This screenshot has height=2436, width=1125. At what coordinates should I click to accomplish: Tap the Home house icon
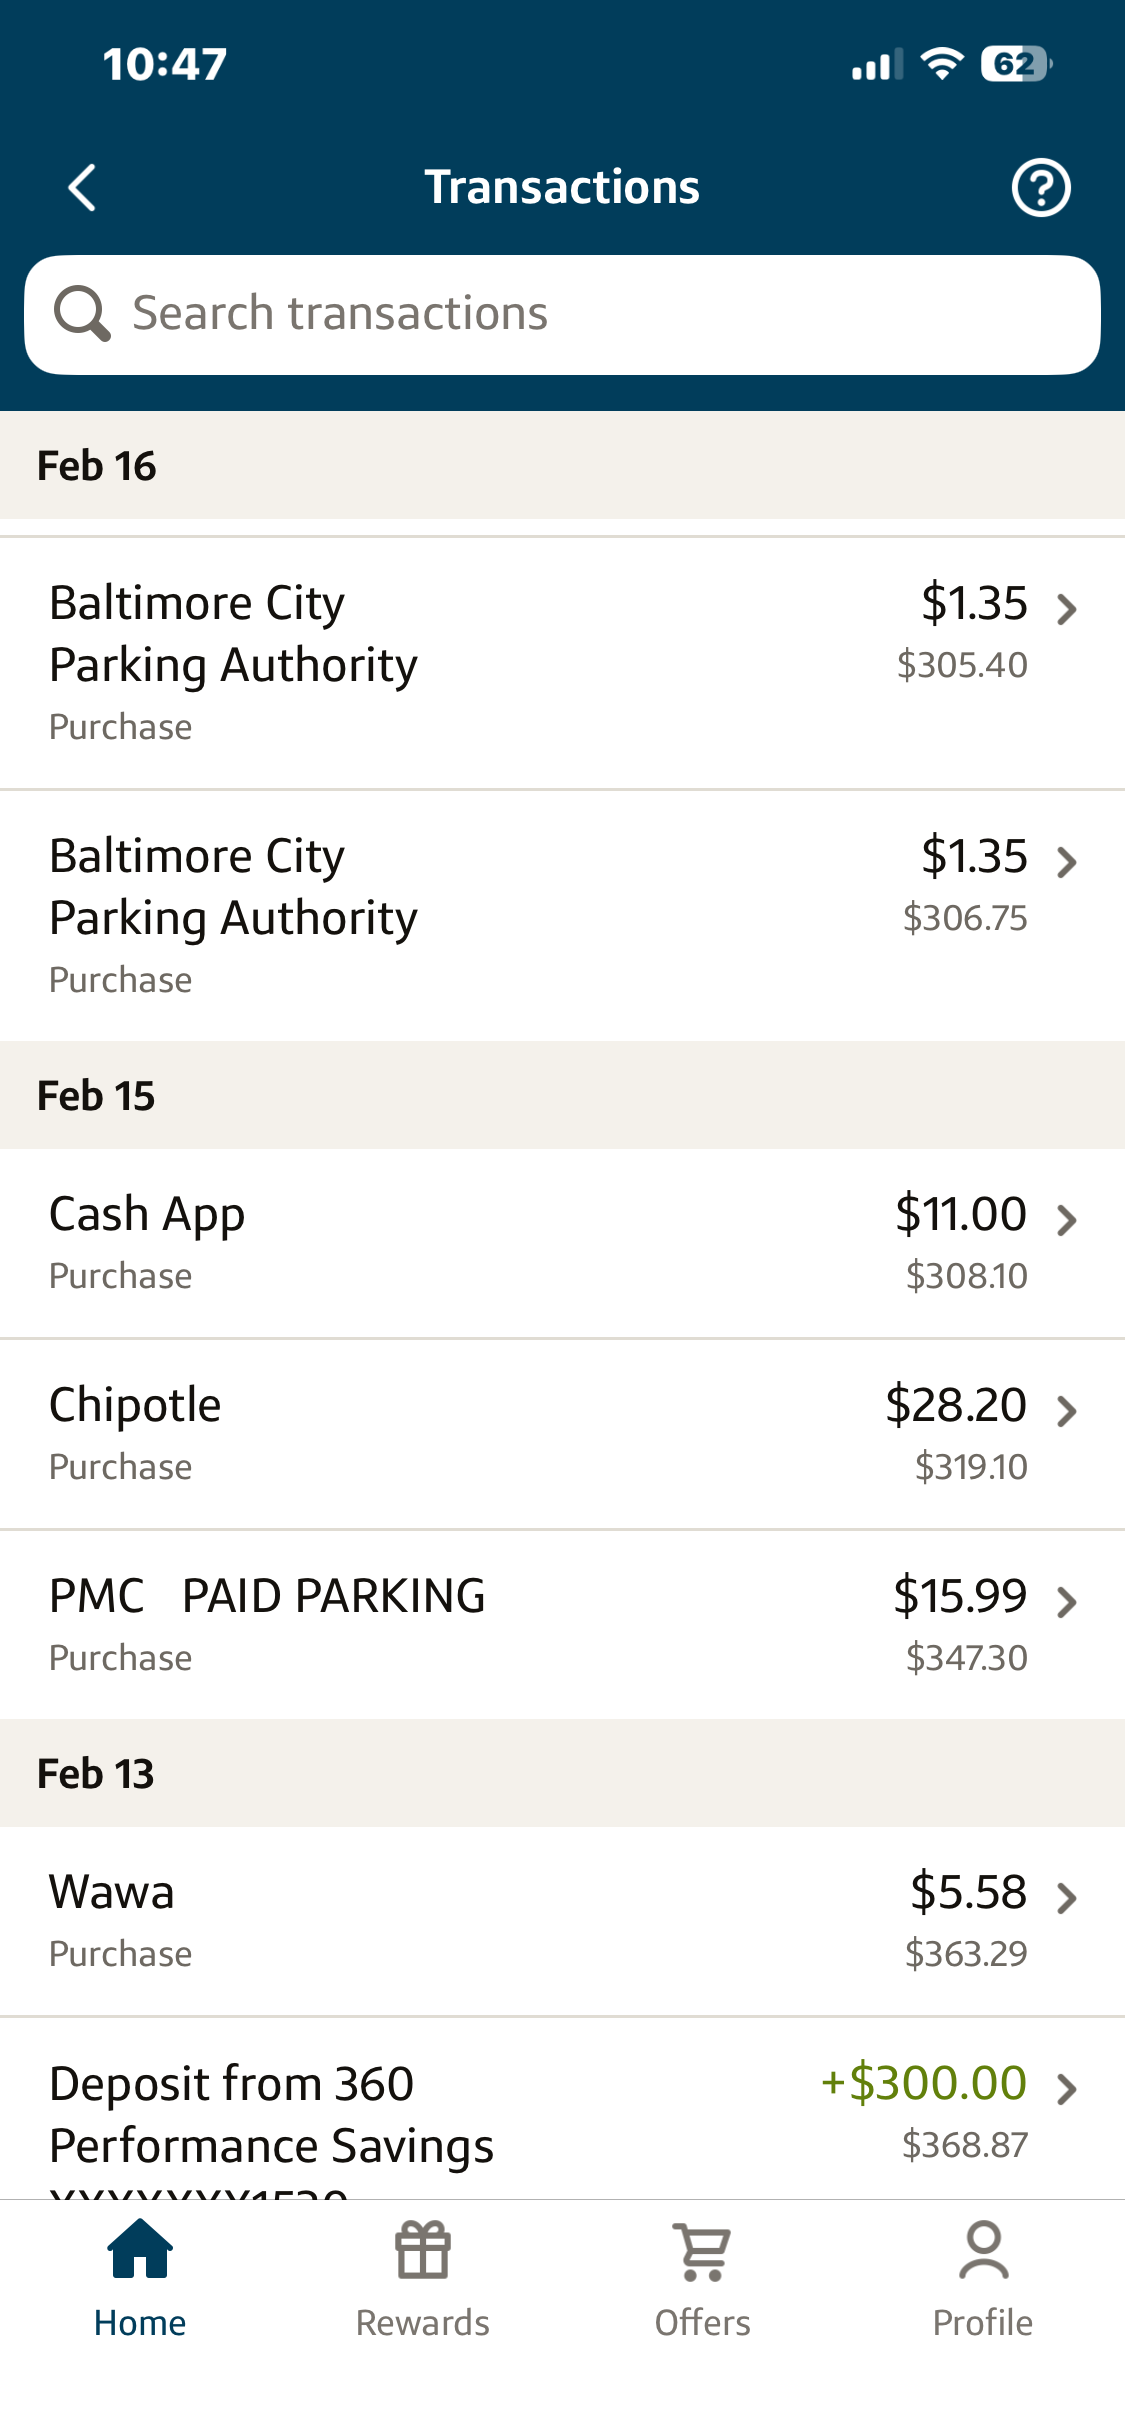(140, 2250)
